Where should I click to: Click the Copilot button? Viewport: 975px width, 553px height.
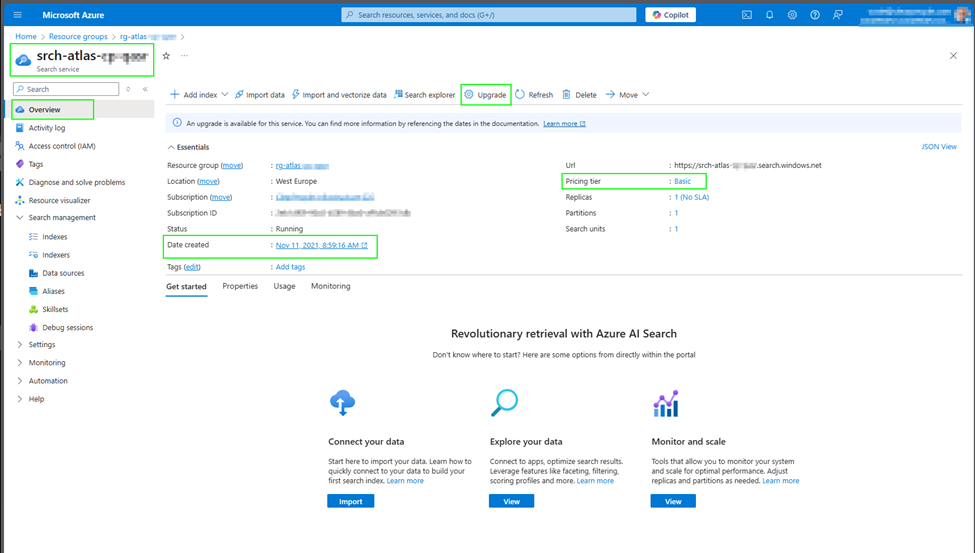pos(670,15)
